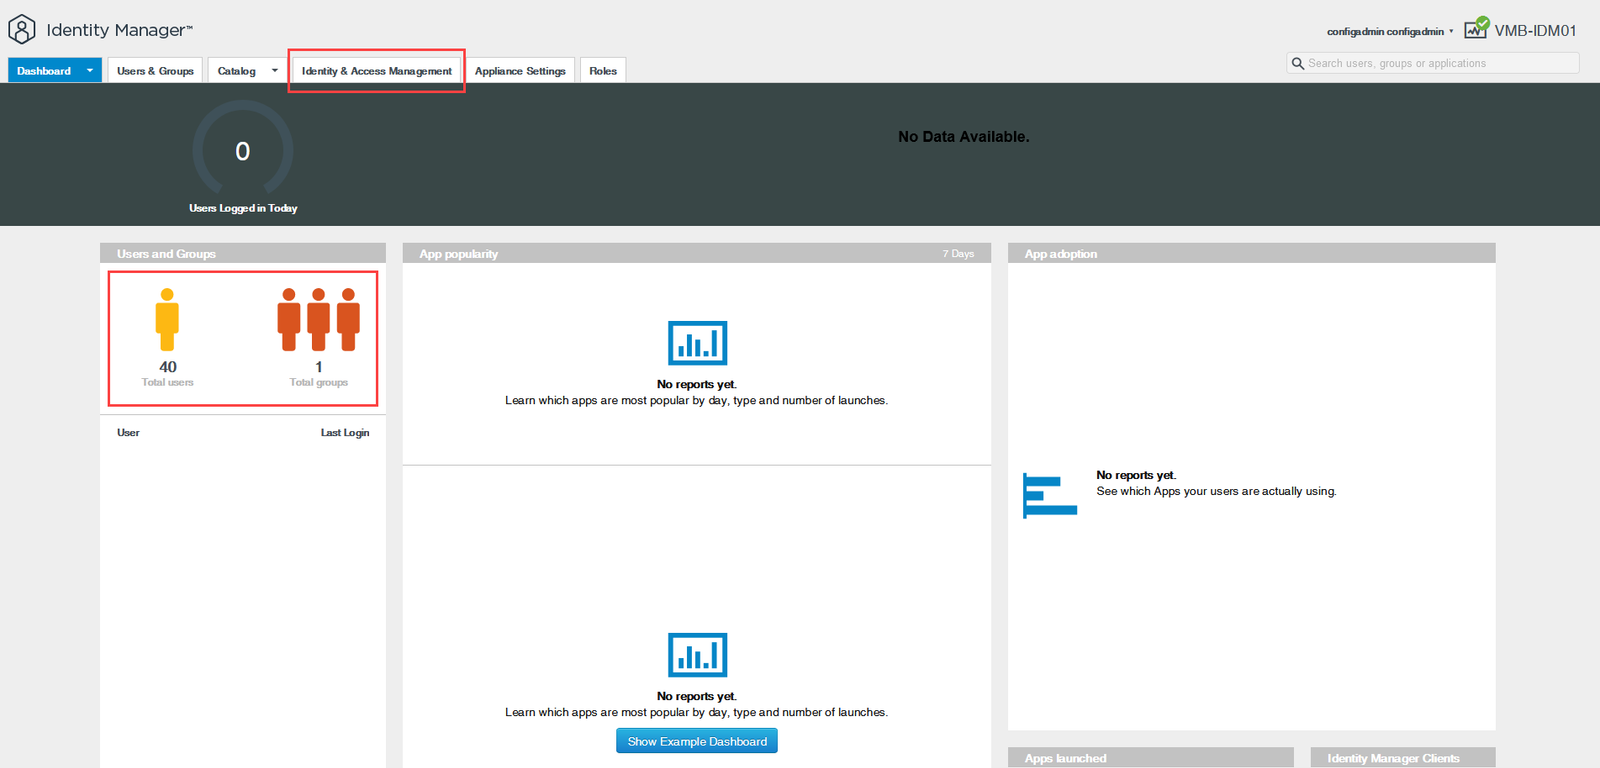The height and width of the screenshot is (768, 1600).
Task: Click the Identity Manager Clients panel header
Action: point(1403,758)
